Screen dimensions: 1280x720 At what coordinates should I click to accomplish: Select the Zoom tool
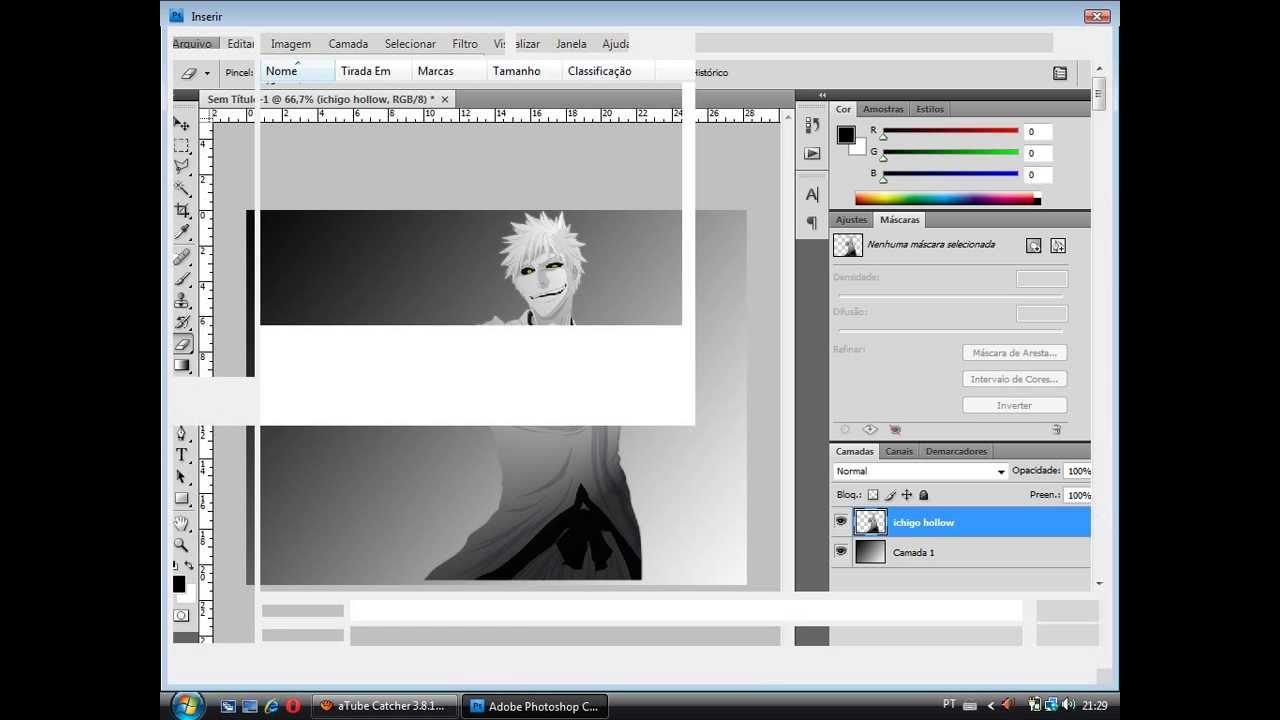coord(182,545)
